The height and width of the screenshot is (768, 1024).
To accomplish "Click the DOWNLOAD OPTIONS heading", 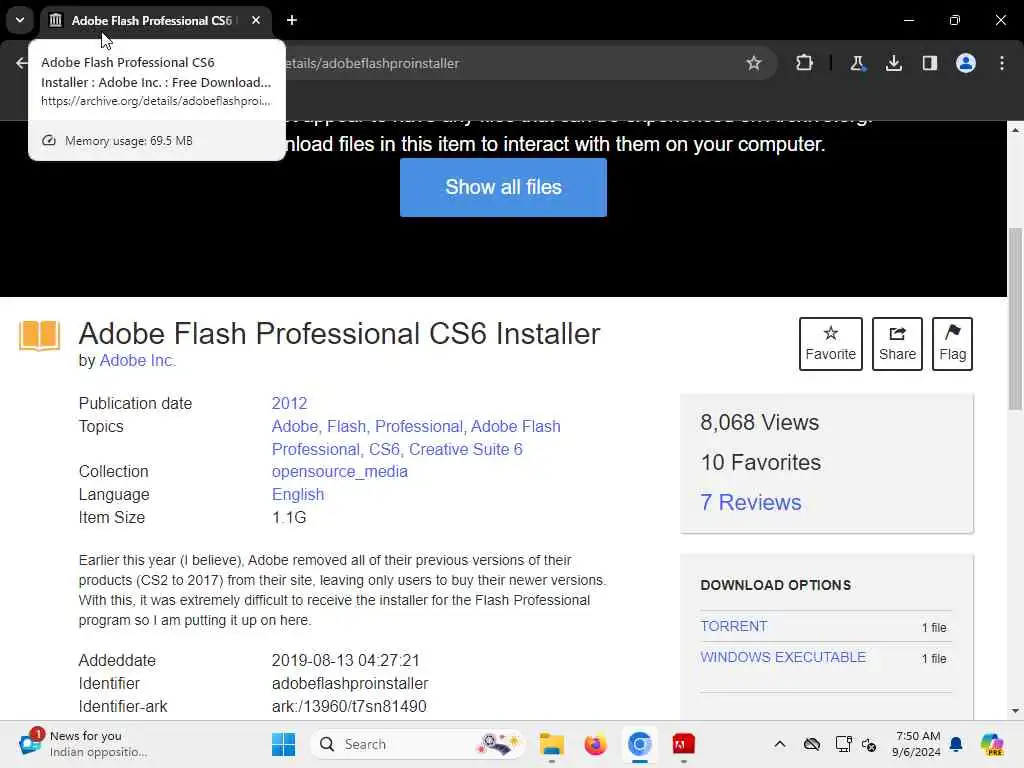I will pos(776,585).
